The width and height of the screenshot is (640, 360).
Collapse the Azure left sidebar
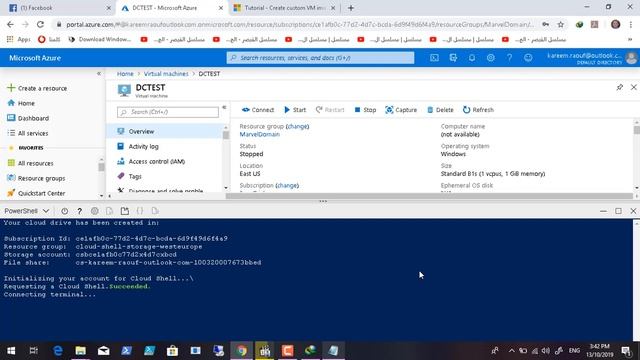tap(99, 73)
